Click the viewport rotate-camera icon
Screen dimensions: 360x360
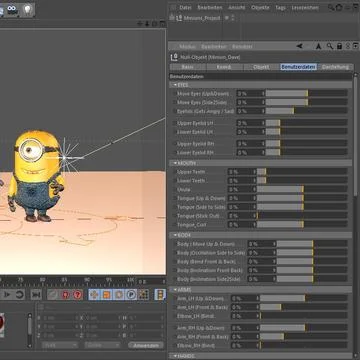155,24
